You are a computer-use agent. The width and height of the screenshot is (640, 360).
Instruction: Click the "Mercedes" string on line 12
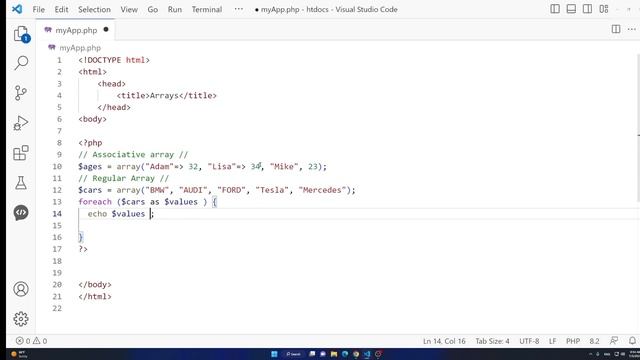click(x=322, y=190)
